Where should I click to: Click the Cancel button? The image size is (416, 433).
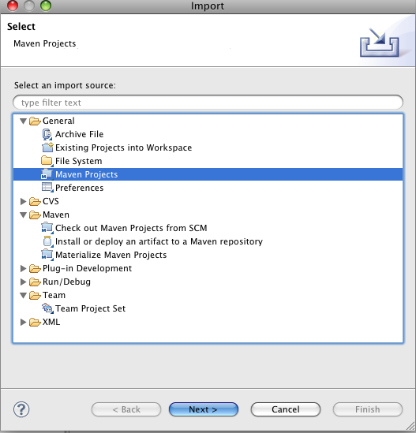pos(285,409)
